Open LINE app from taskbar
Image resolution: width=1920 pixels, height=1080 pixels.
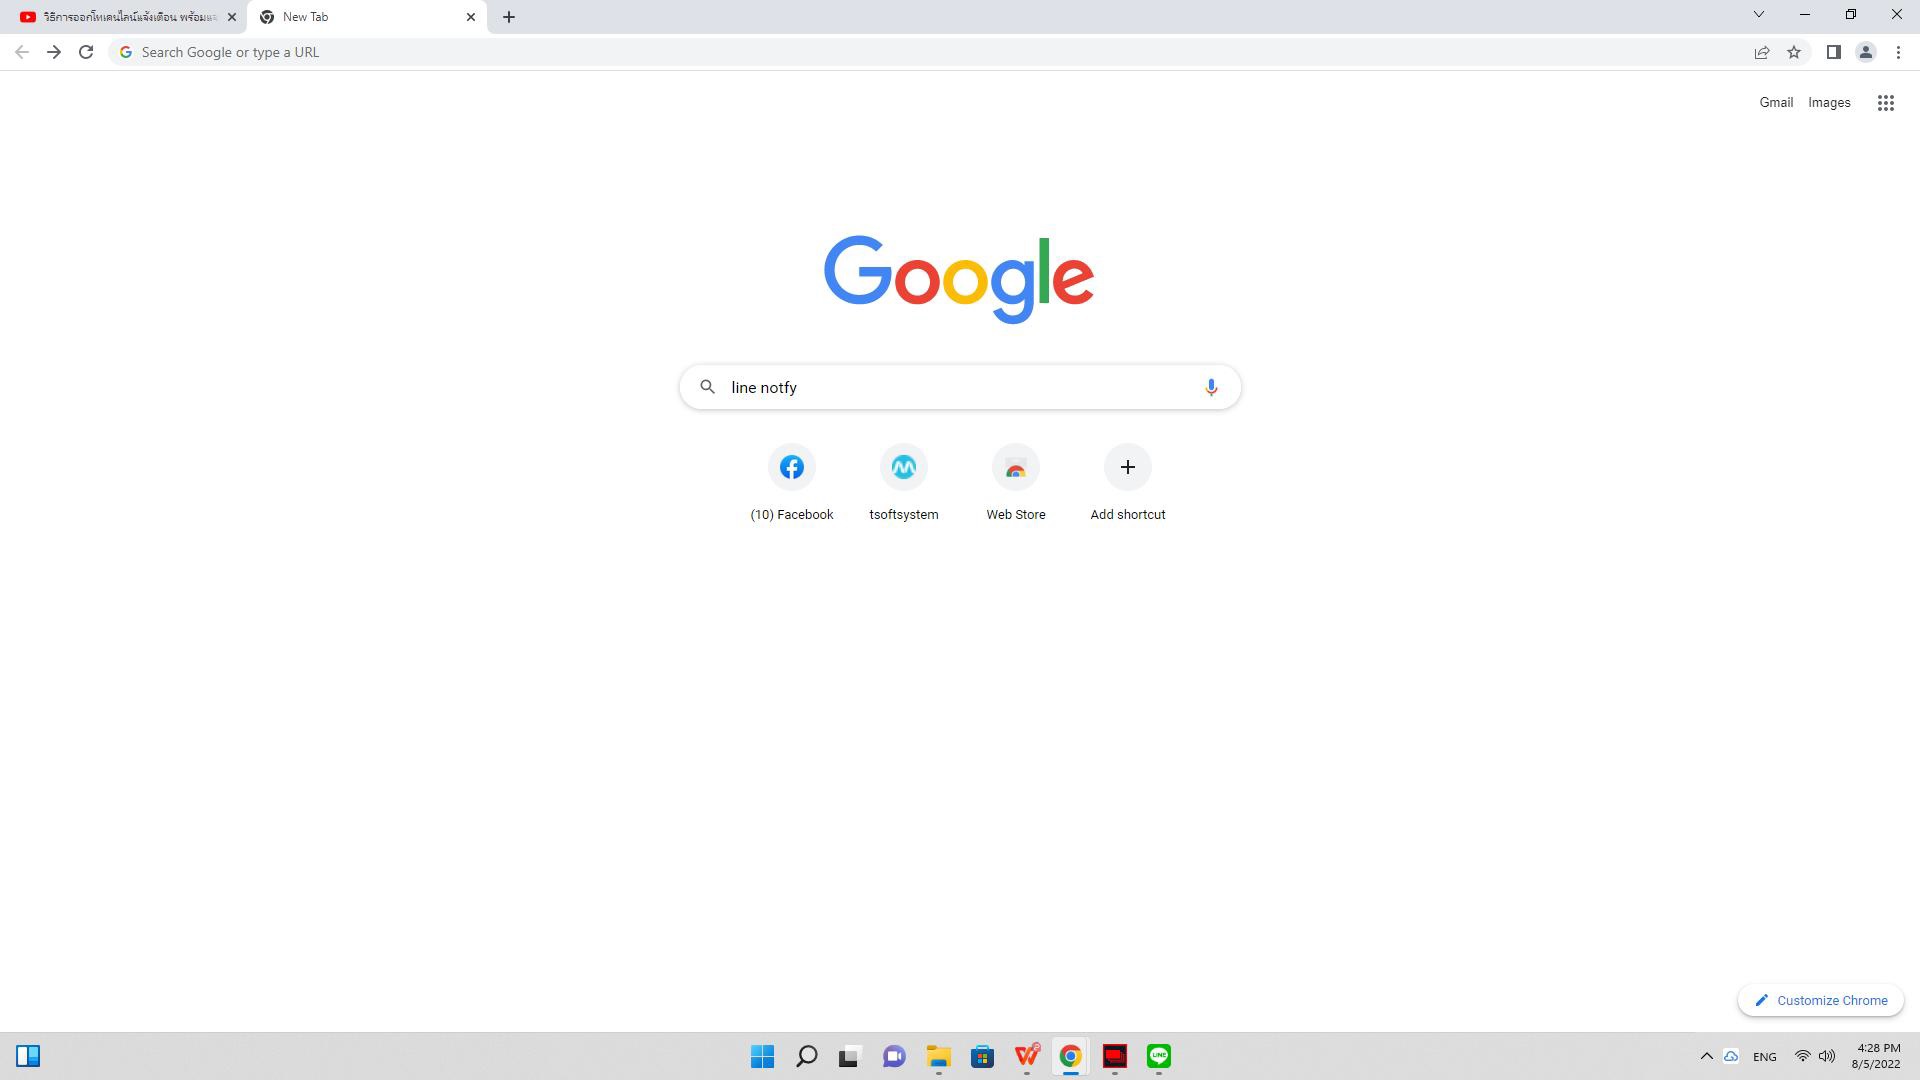coord(1159,1056)
